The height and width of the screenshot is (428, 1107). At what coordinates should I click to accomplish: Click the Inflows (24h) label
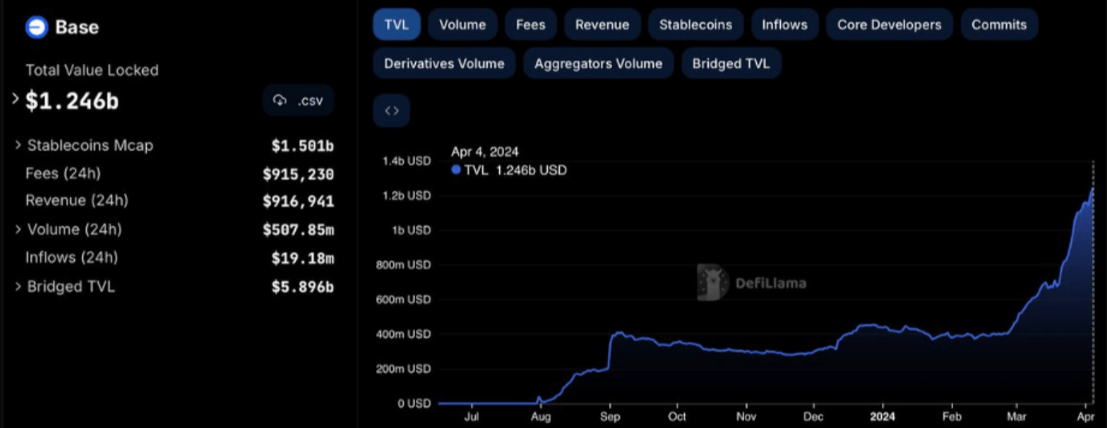point(71,257)
